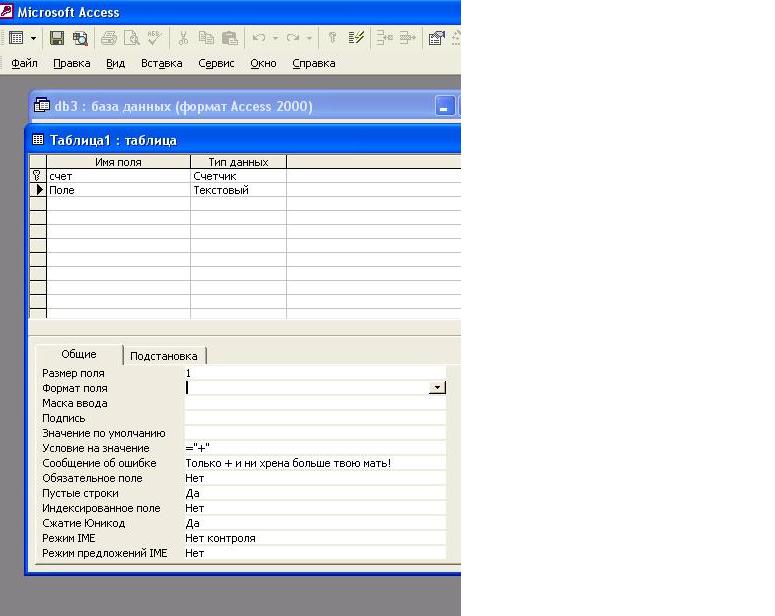Click Пустые строки value Да
This screenshot has width=775, height=616.
coord(315,493)
